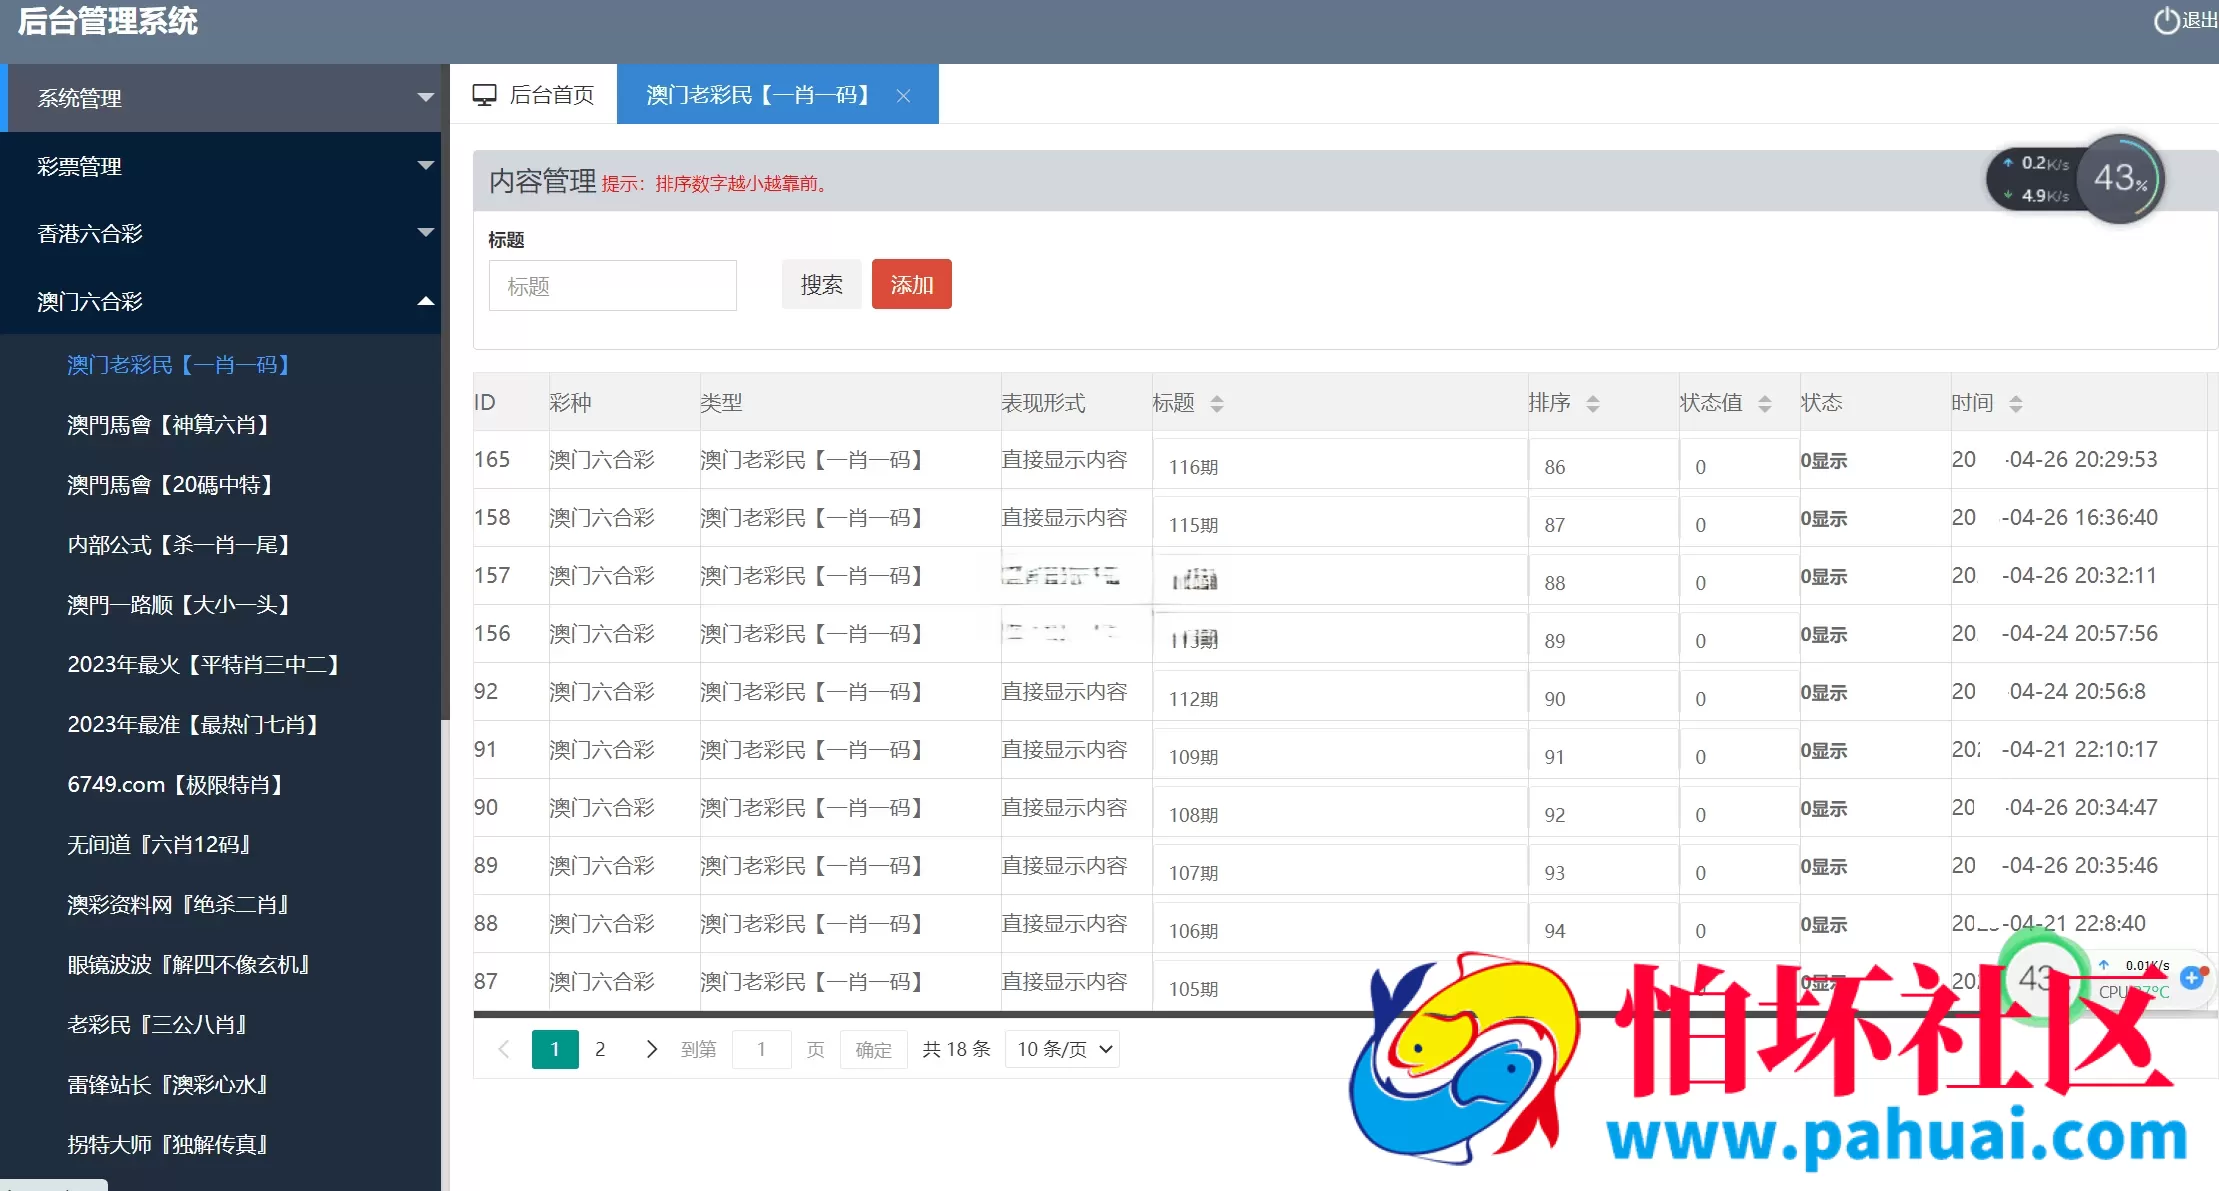The image size is (2219, 1191).
Task: Close the 澳门老彩民【一肖一码】 tab
Action: [x=903, y=95]
